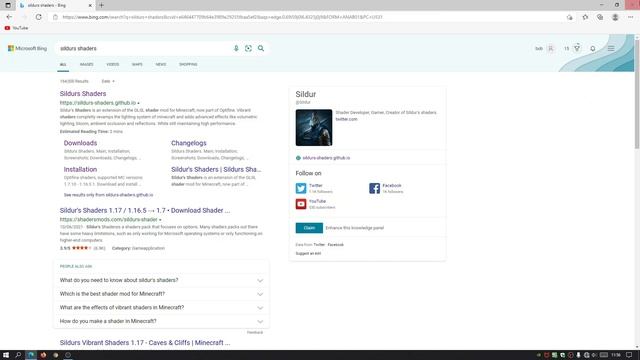Reload the page with refresh icon
This screenshot has width=640, height=360.
[x=38, y=17]
